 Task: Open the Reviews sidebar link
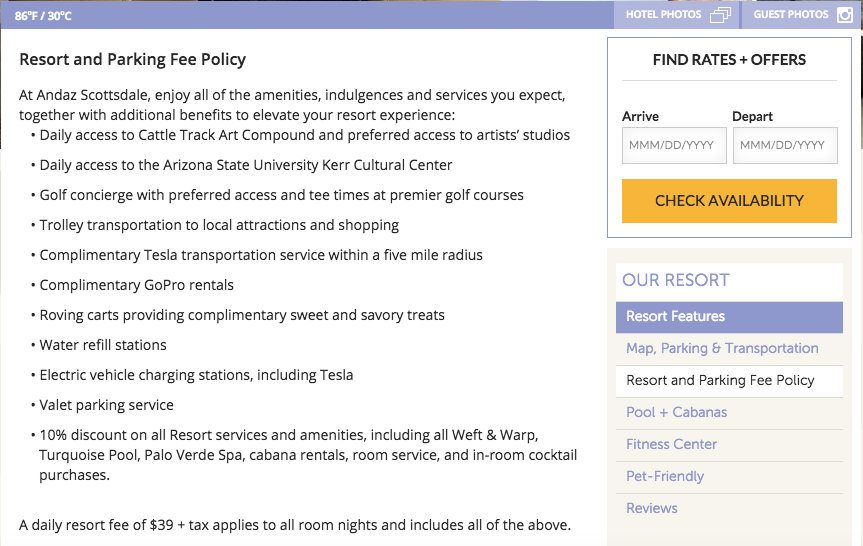point(652,509)
